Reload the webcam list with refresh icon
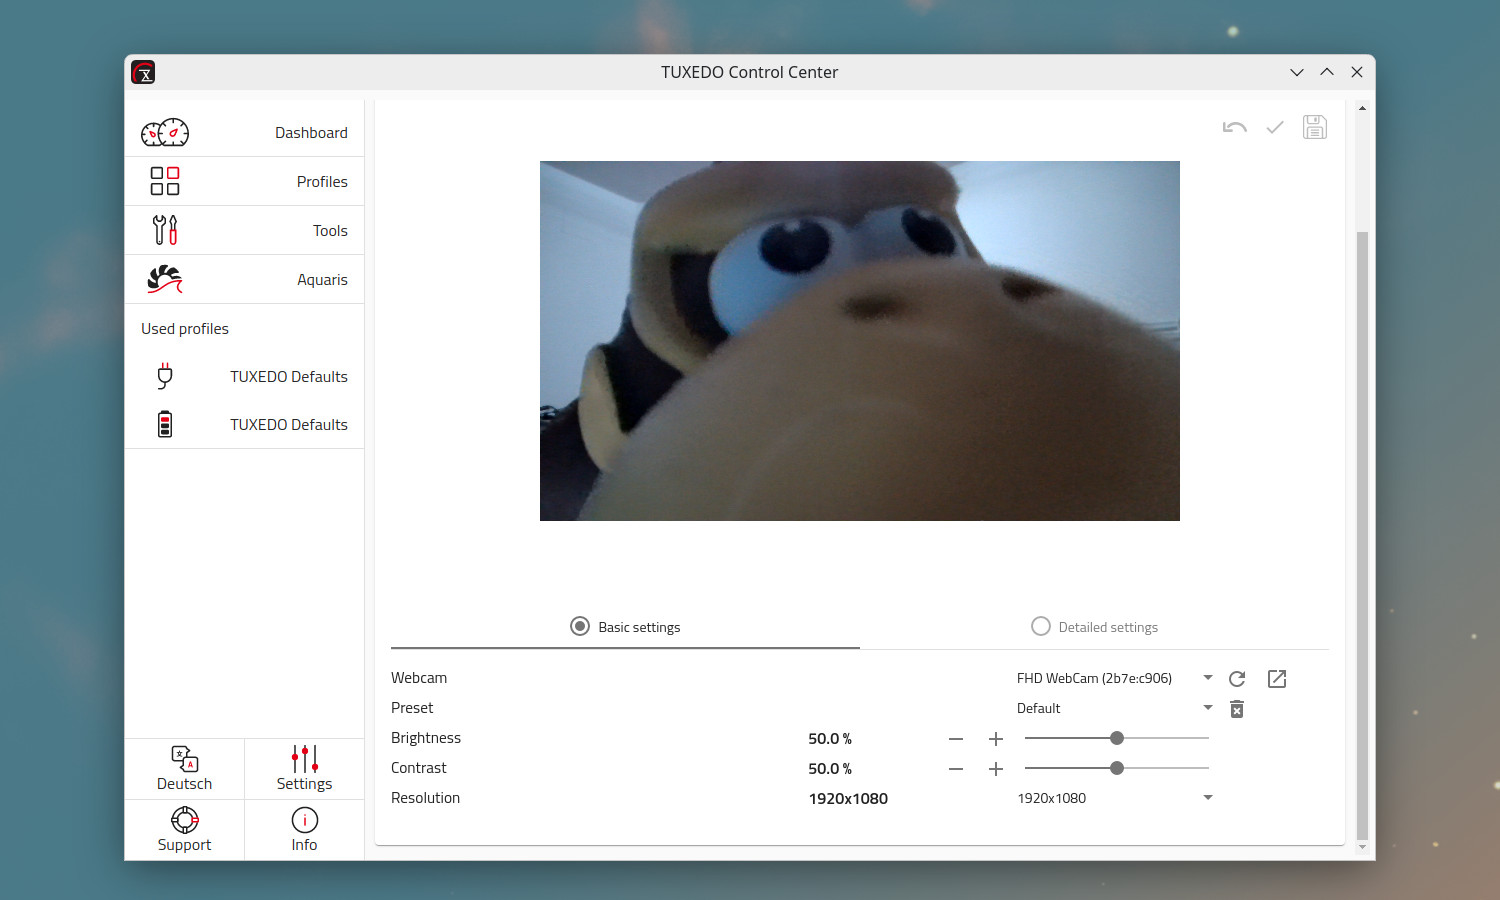1500x900 pixels. pos(1237,679)
